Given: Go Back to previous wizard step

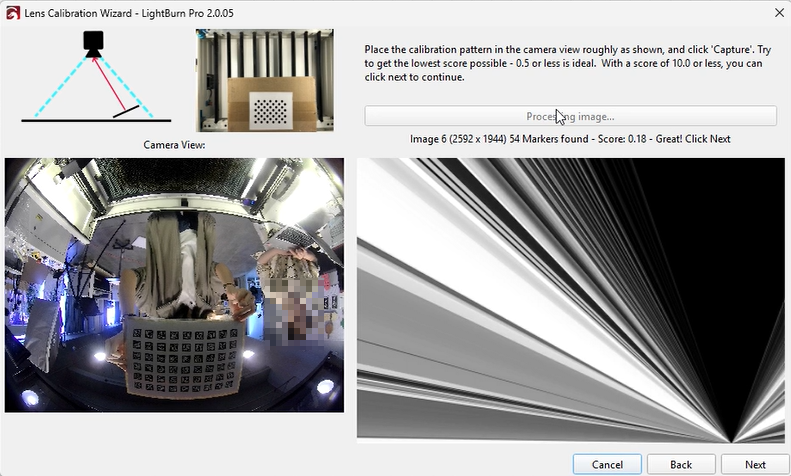Looking at the screenshot, I should coord(681,465).
